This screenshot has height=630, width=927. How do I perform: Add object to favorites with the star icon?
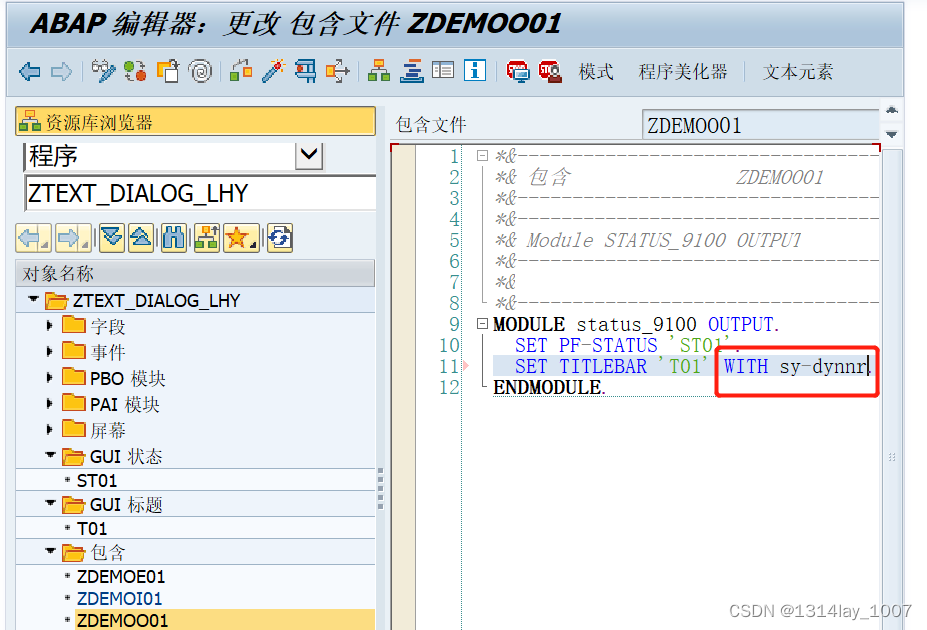tap(239, 237)
